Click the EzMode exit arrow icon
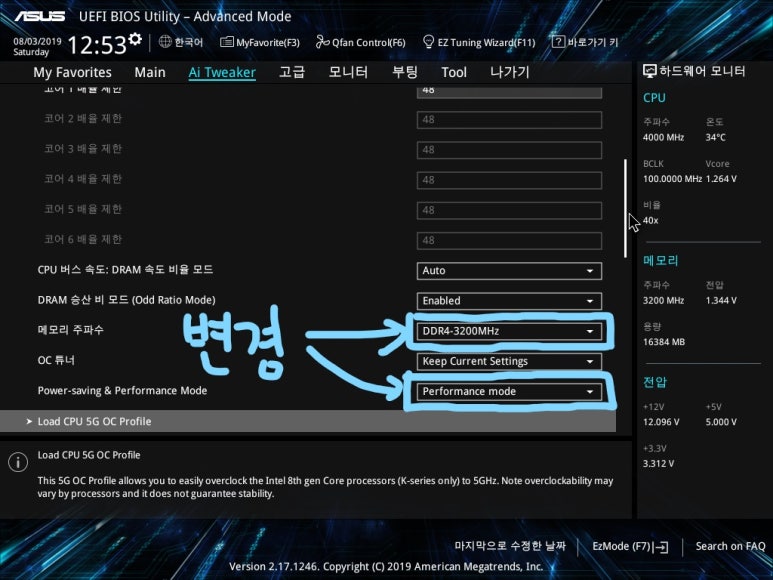Viewport: 773px width, 580px height. pyautogui.click(x=662, y=546)
